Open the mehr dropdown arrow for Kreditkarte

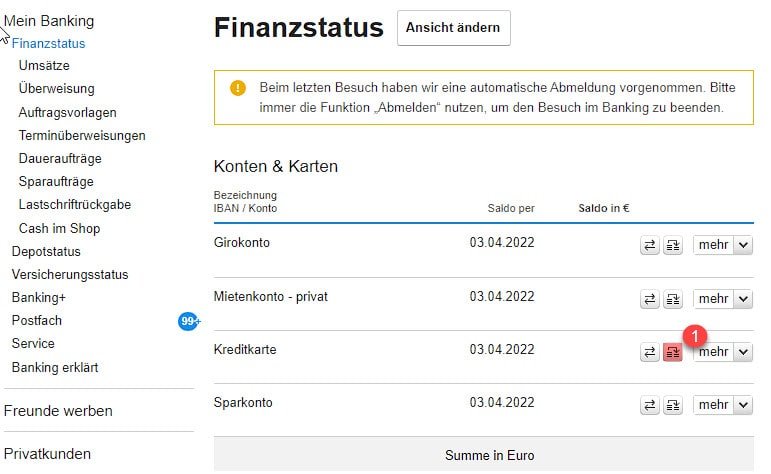(743, 352)
